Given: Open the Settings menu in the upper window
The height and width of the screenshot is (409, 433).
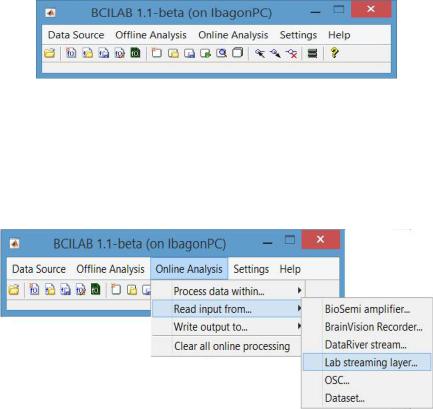Looking at the screenshot, I should [x=298, y=35].
